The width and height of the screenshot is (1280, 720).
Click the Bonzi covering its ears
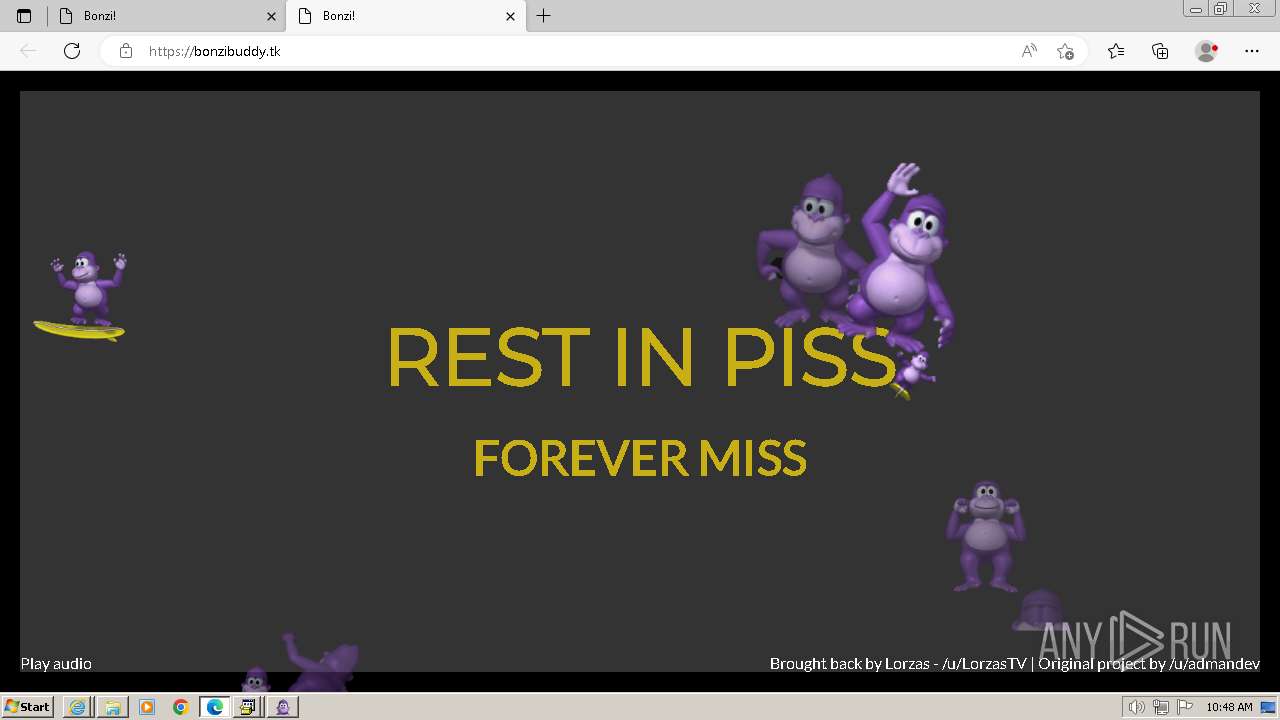(986, 535)
